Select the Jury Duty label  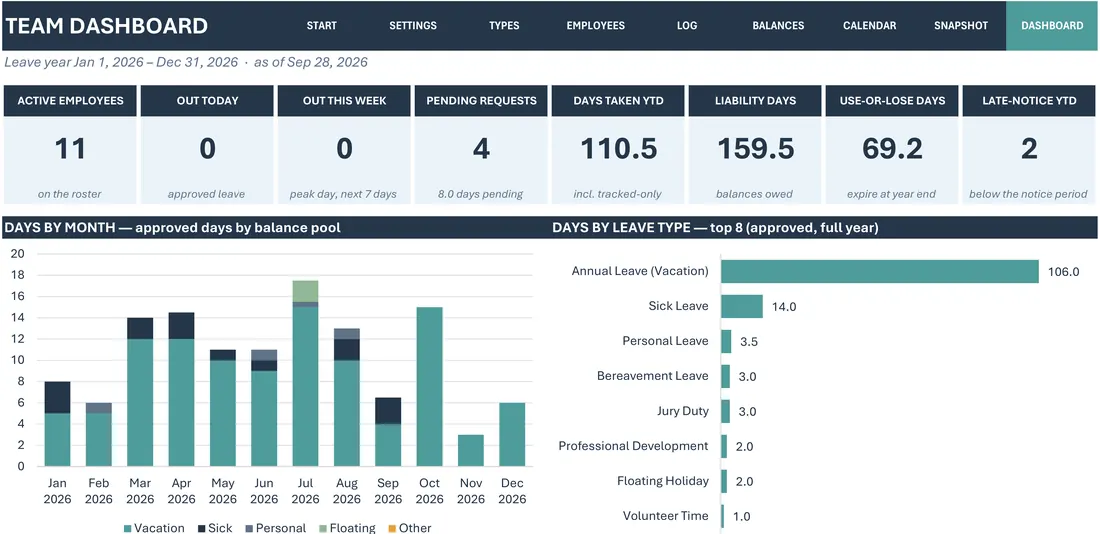[x=683, y=411]
